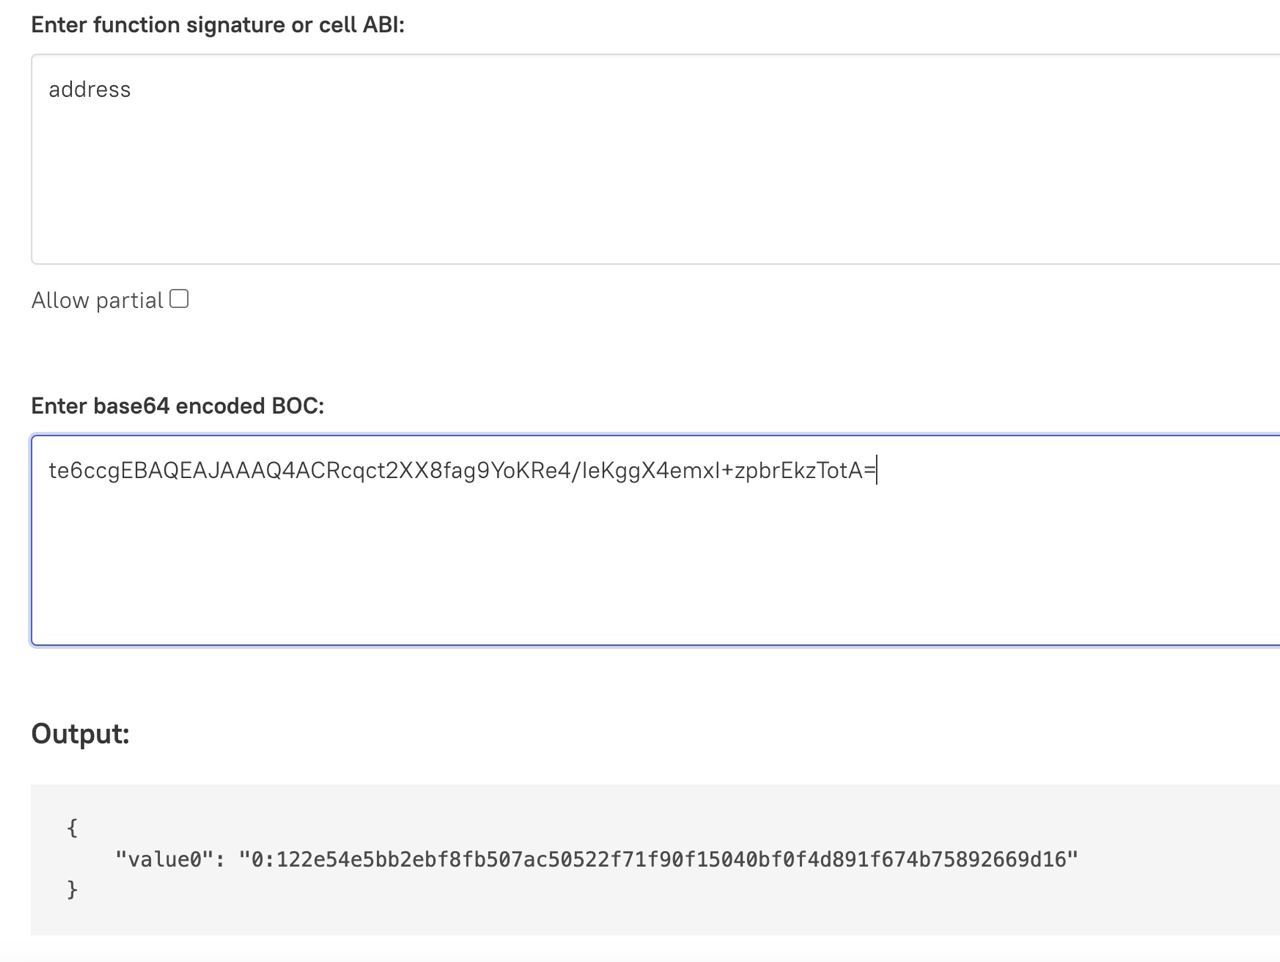Click the opening curly brace in output
Screen dimensions: 1280x962
72,828
